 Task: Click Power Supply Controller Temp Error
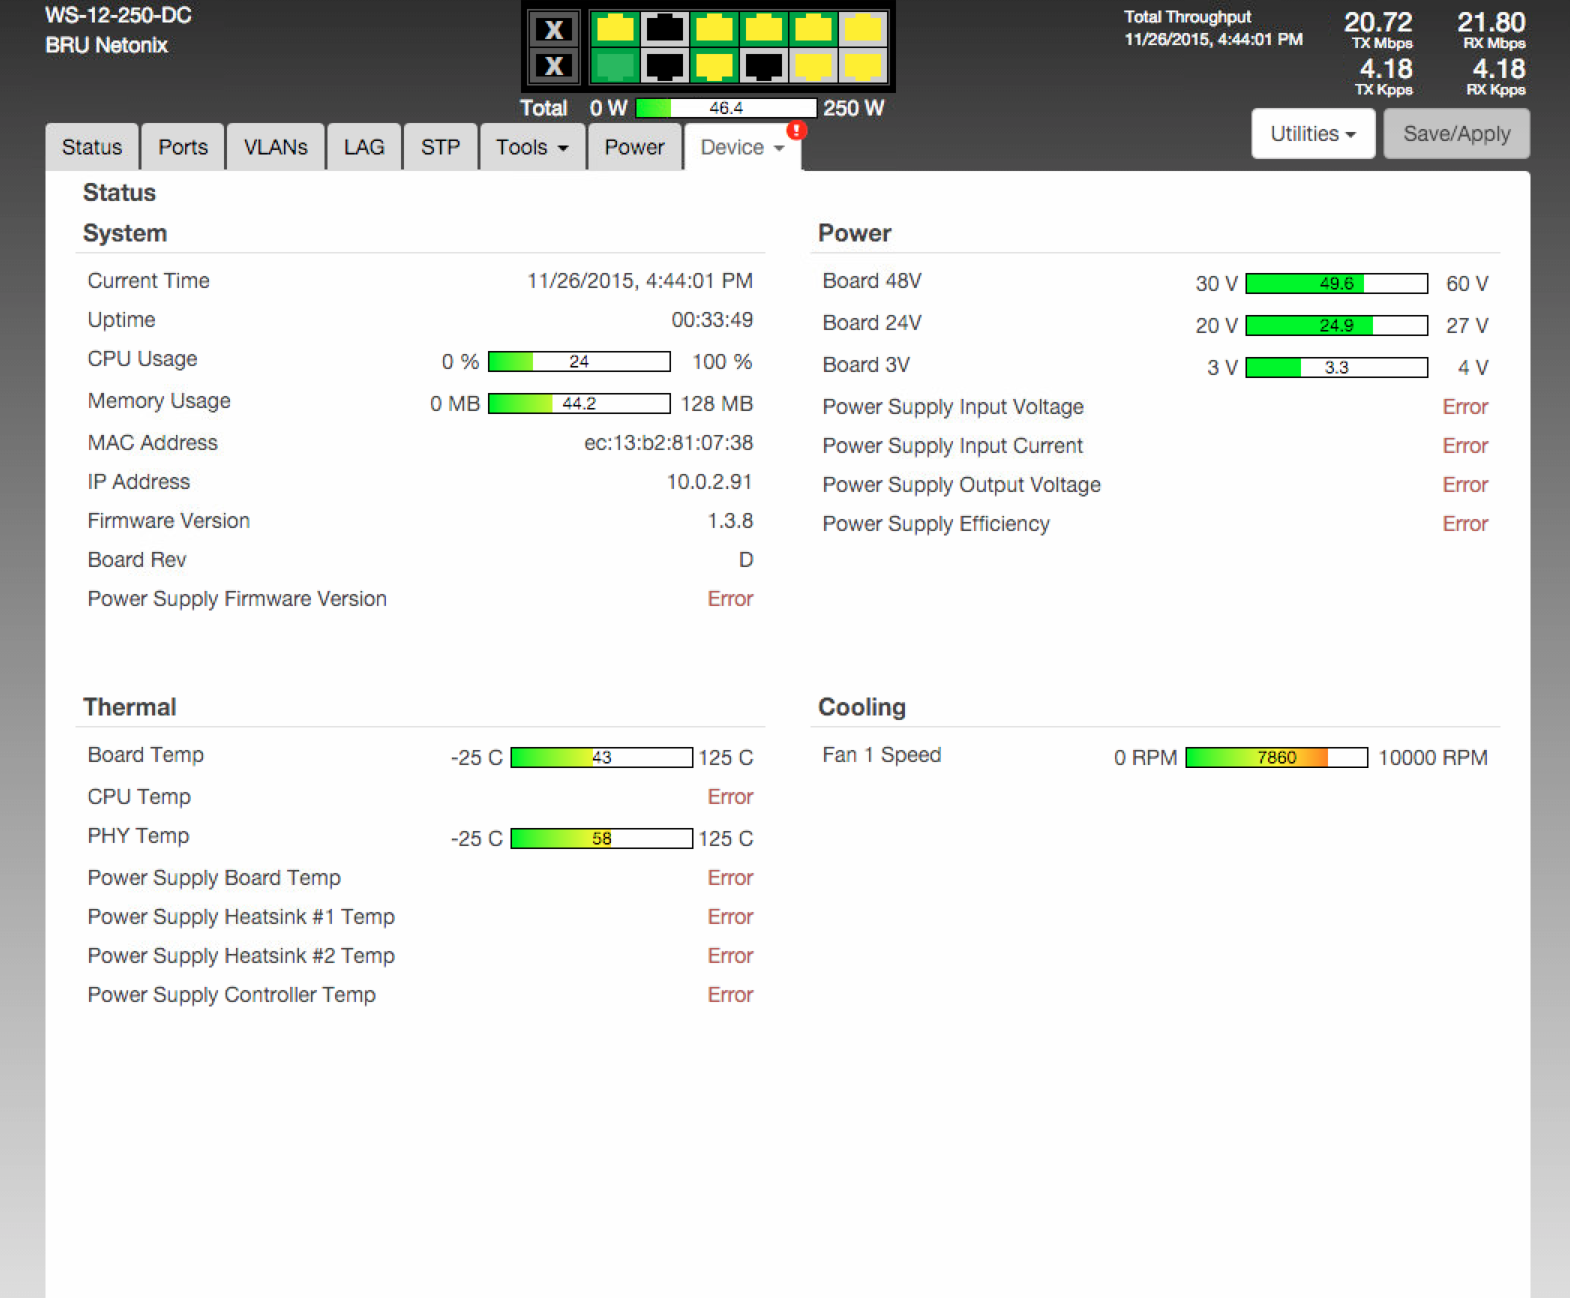point(730,994)
